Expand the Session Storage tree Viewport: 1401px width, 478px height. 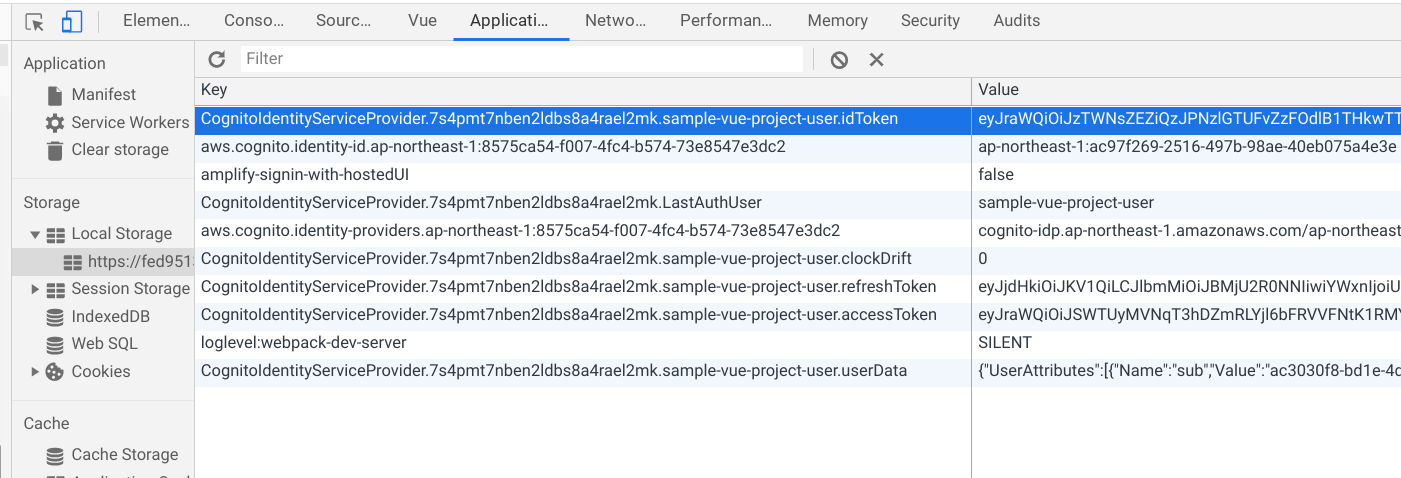(36, 289)
